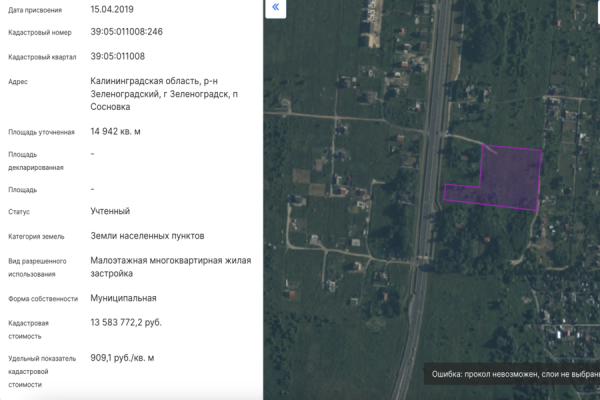Click the cadastral quarter 39:05:011008 value
The image size is (600, 400).
[x=117, y=56]
